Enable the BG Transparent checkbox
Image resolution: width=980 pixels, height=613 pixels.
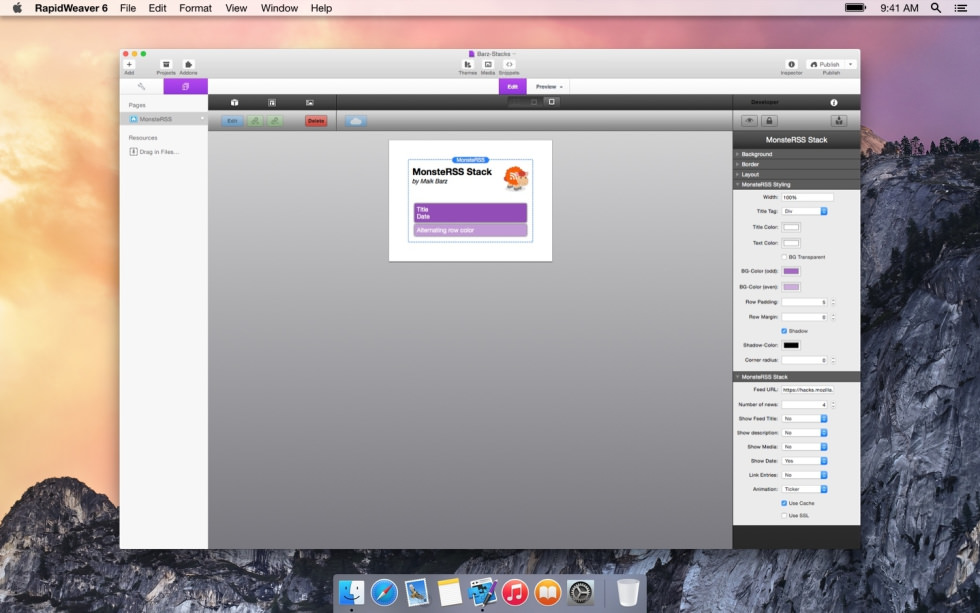tap(784, 257)
